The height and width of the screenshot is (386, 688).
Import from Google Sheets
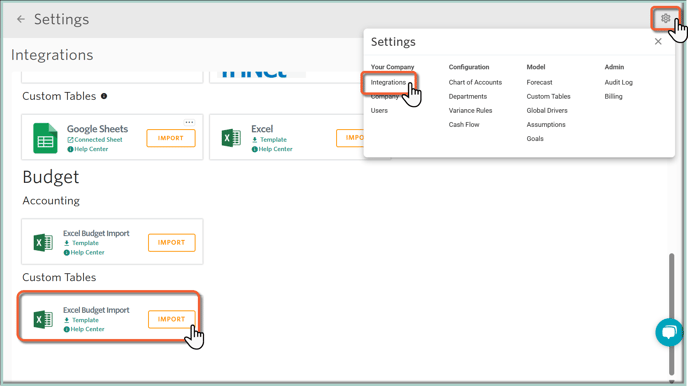pyautogui.click(x=171, y=138)
